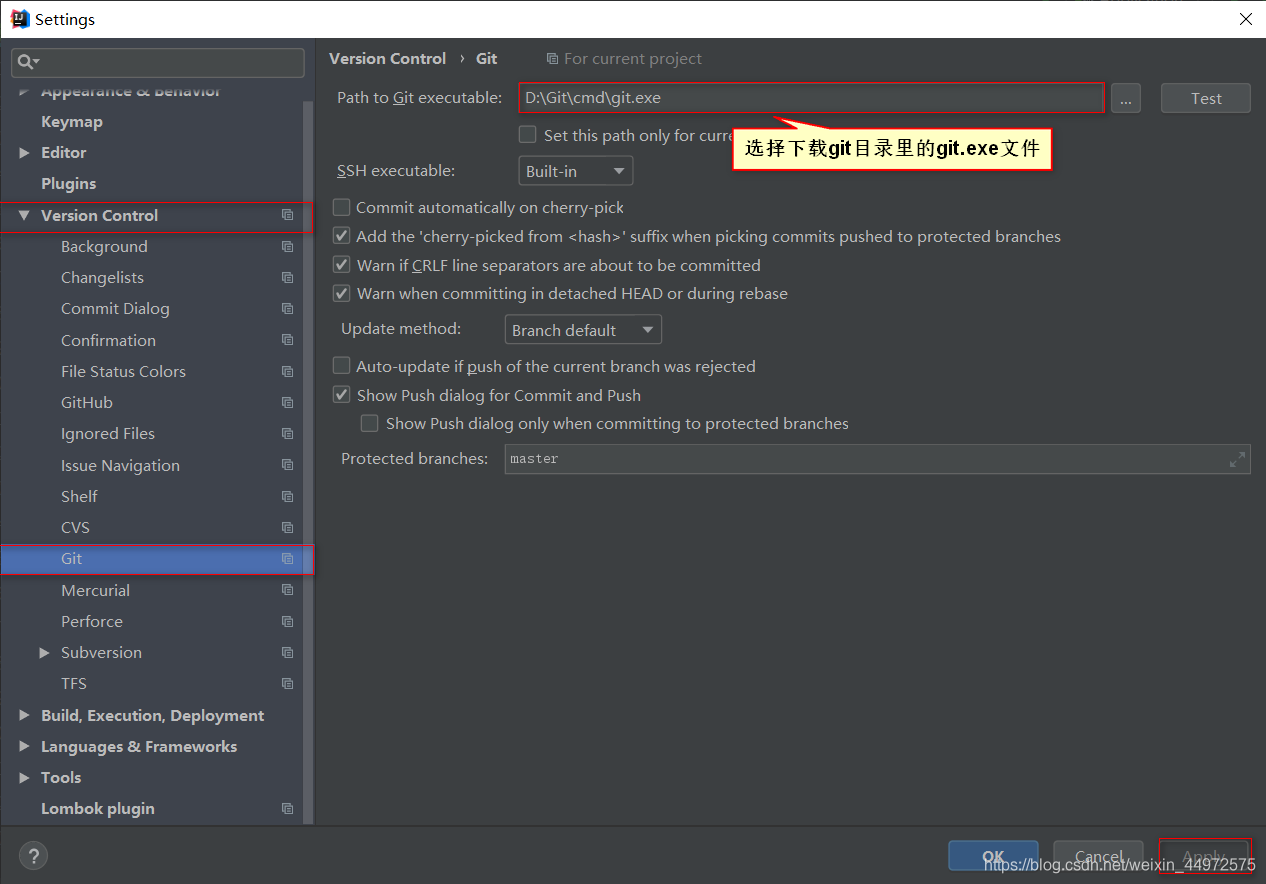Click the project-scope icon beside Perforce
The width and height of the screenshot is (1266, 884).
(x=288, y=621)
